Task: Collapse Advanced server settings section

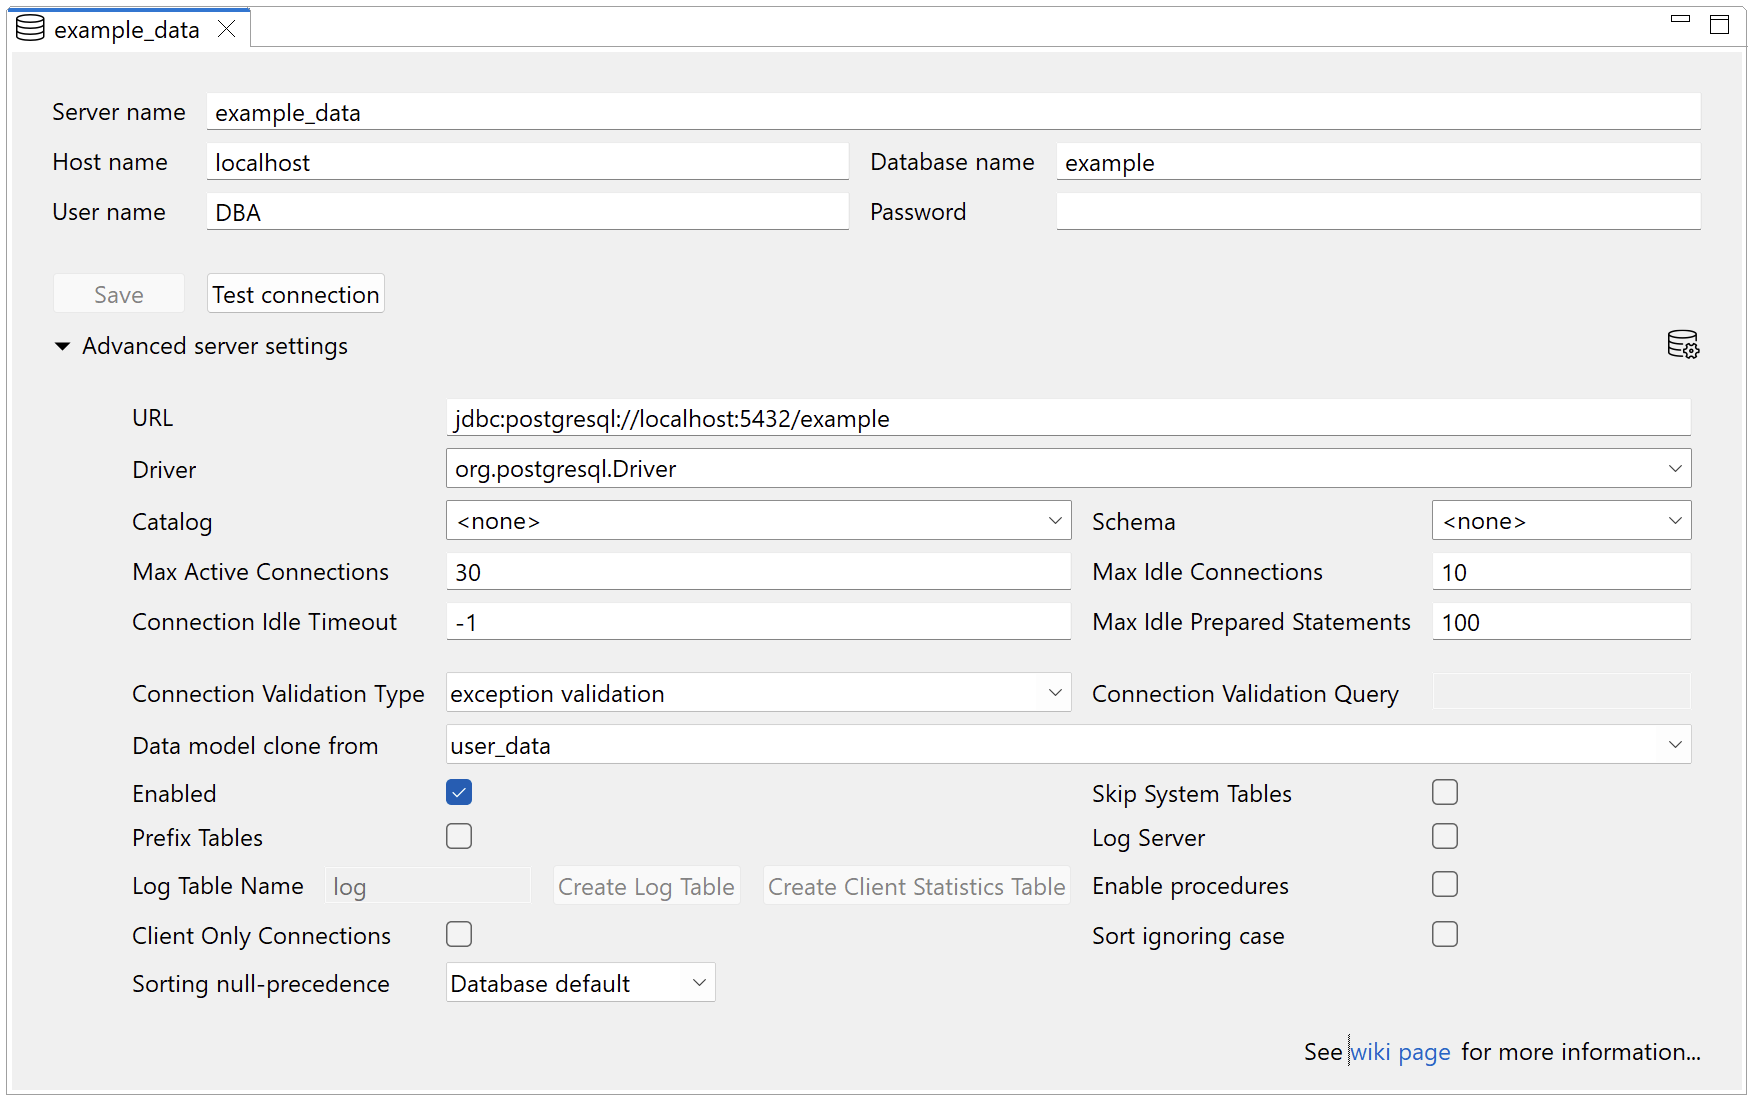Action: pyautogui.click(x=62, y=346)
